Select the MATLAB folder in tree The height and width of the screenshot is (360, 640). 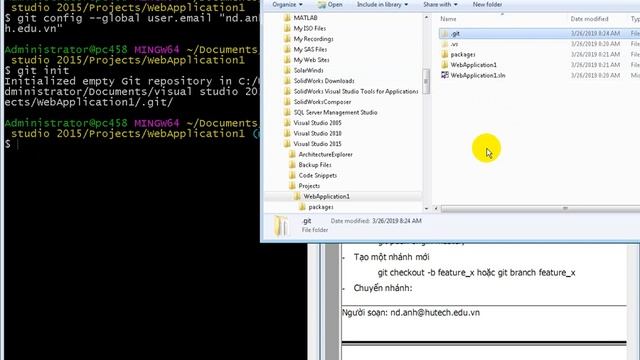[305, 18]
